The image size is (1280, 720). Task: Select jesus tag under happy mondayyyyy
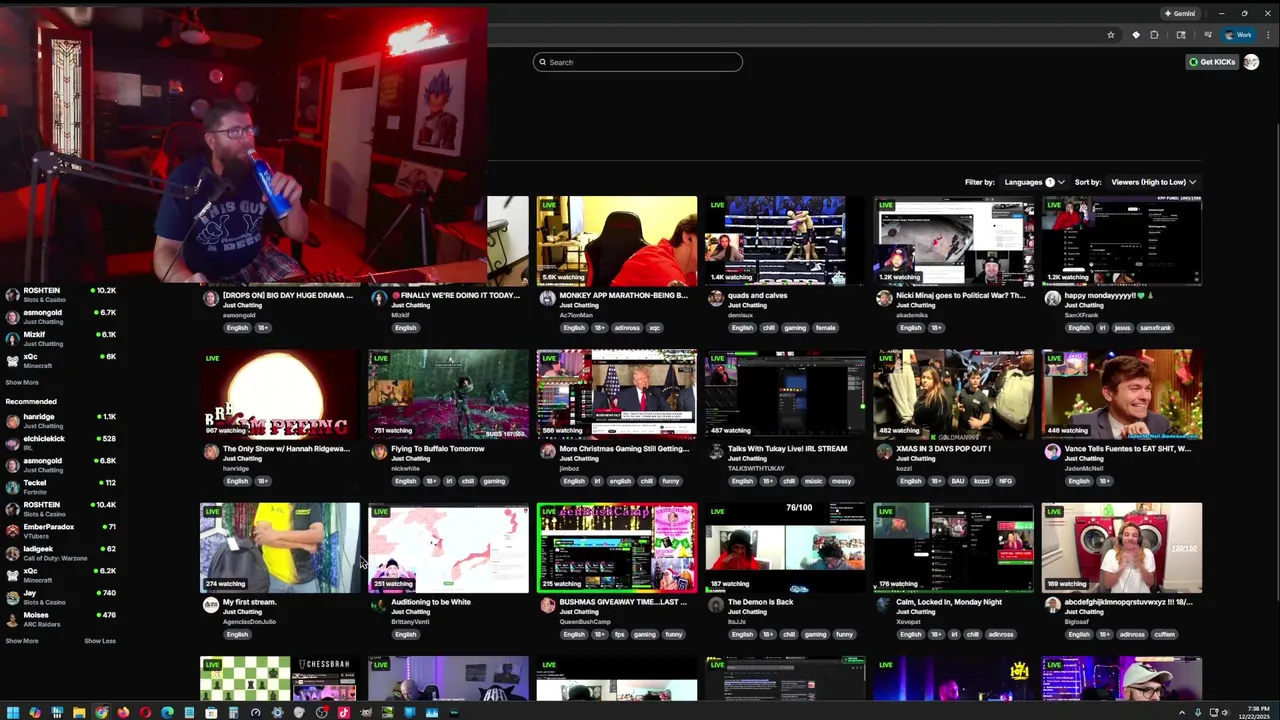pyautogui.click(x=1122, y=328)
